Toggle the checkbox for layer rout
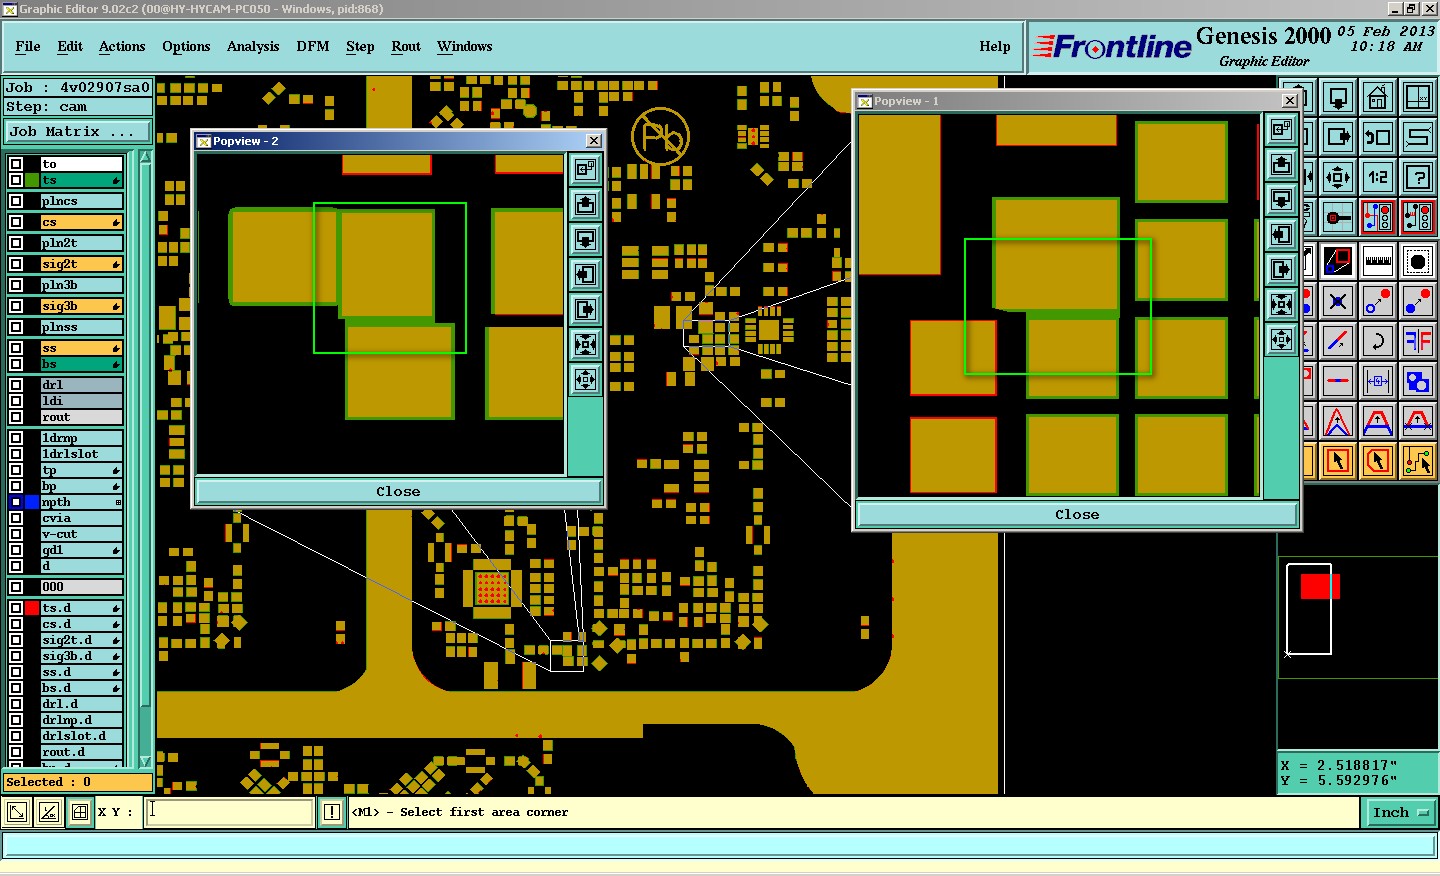Image resolution: width=1440 pixels, height=876 pixels. point(16,417)
